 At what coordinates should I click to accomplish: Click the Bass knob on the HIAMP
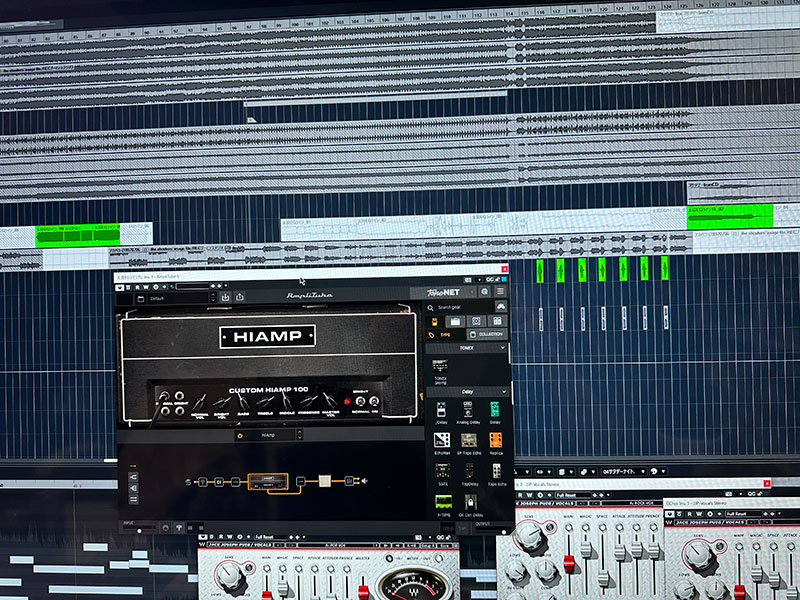coord(244,403)
